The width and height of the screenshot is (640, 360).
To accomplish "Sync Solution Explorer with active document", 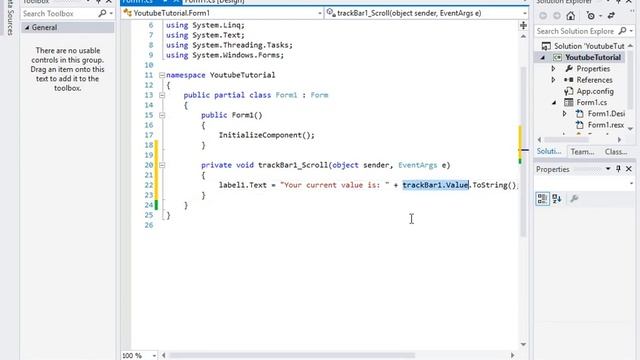I will (611, 16).
